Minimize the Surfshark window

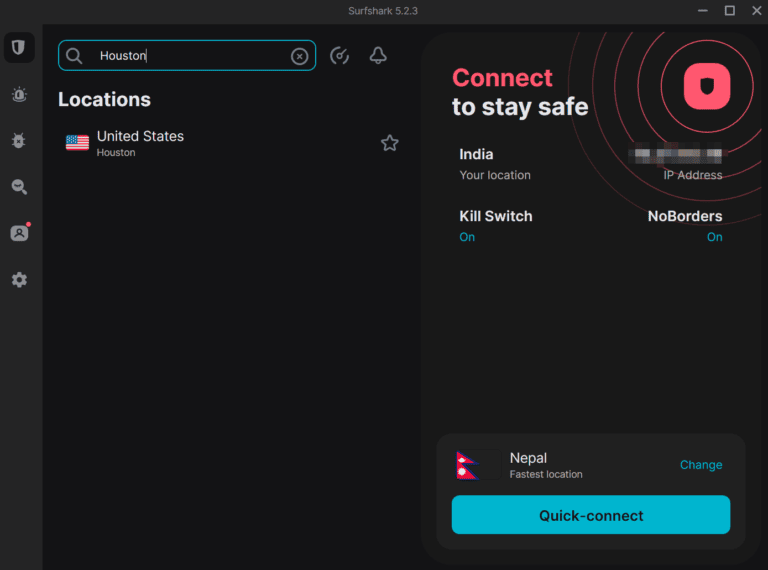pos(702,11)
